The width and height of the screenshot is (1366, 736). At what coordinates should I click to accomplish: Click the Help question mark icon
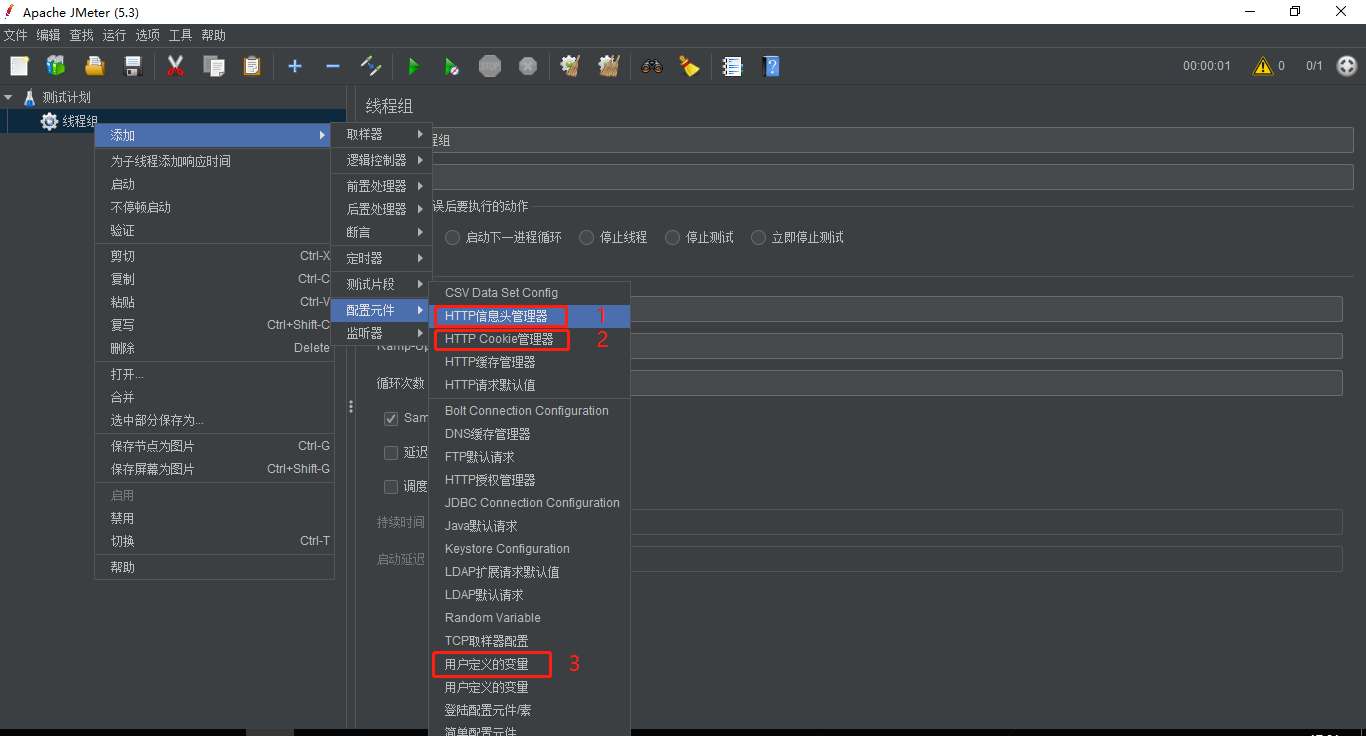pyautogui.click(x=771, y=66)
